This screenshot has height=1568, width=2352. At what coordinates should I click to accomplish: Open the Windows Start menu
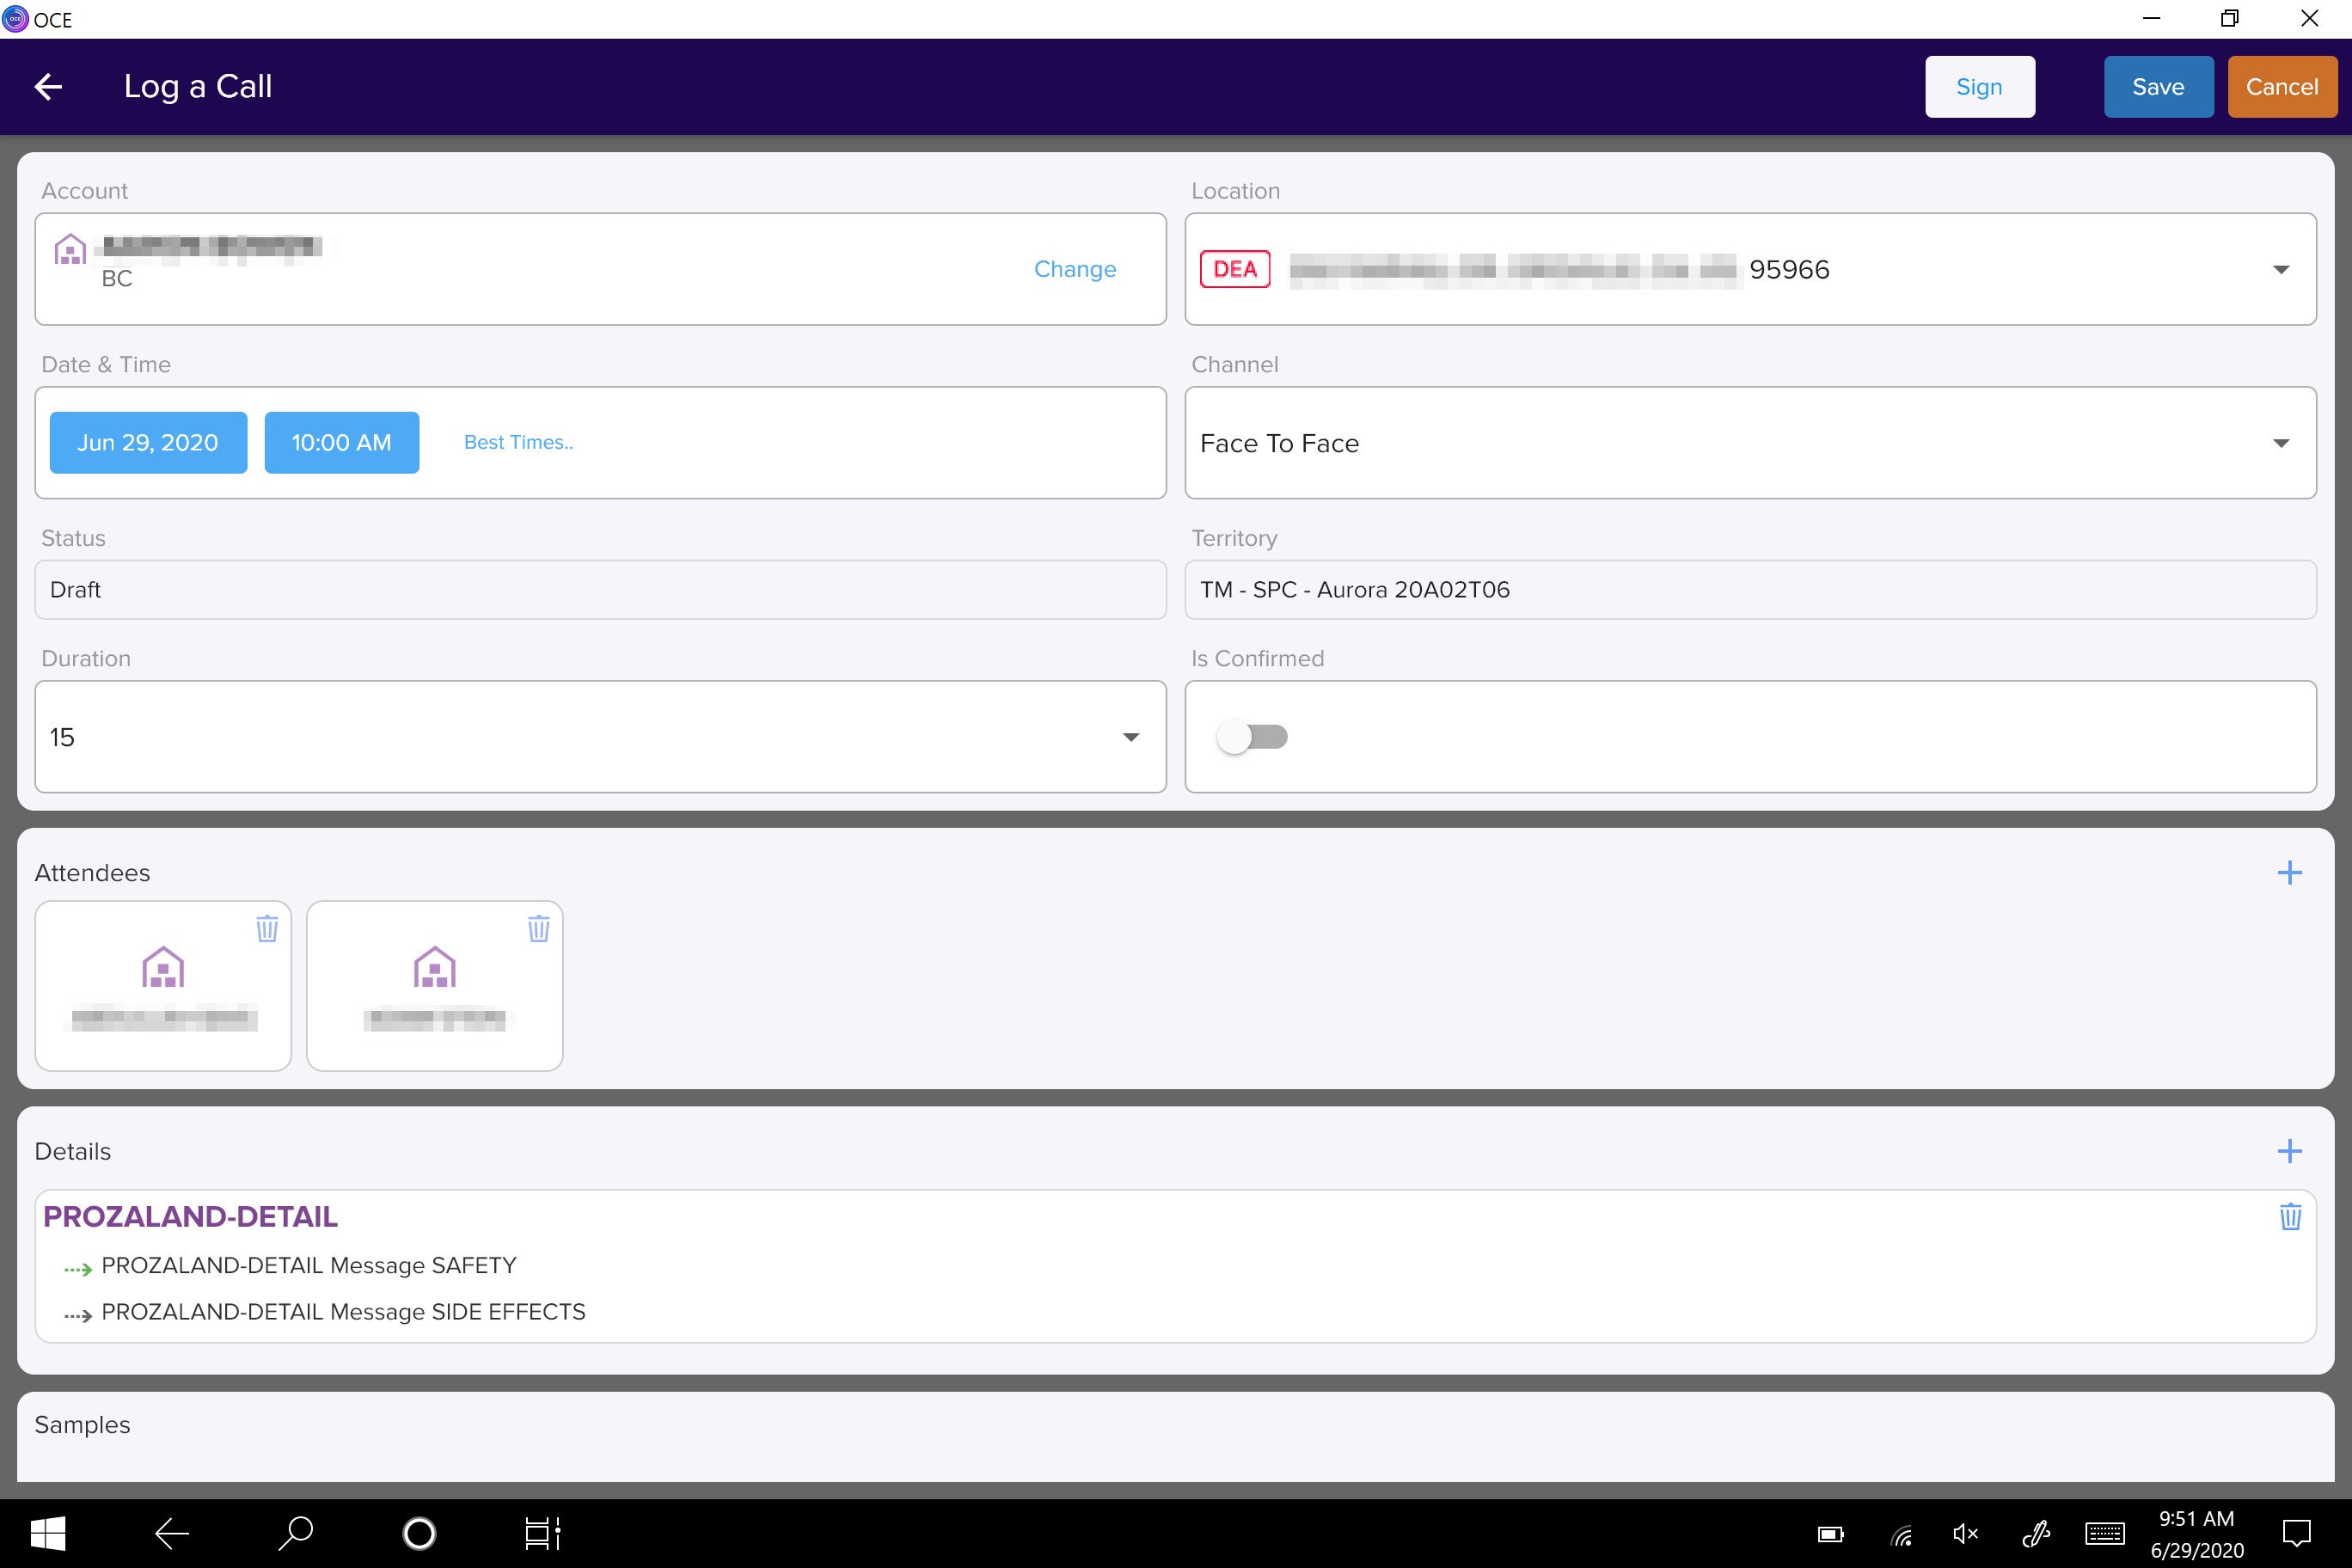[x=47, y=1533]
